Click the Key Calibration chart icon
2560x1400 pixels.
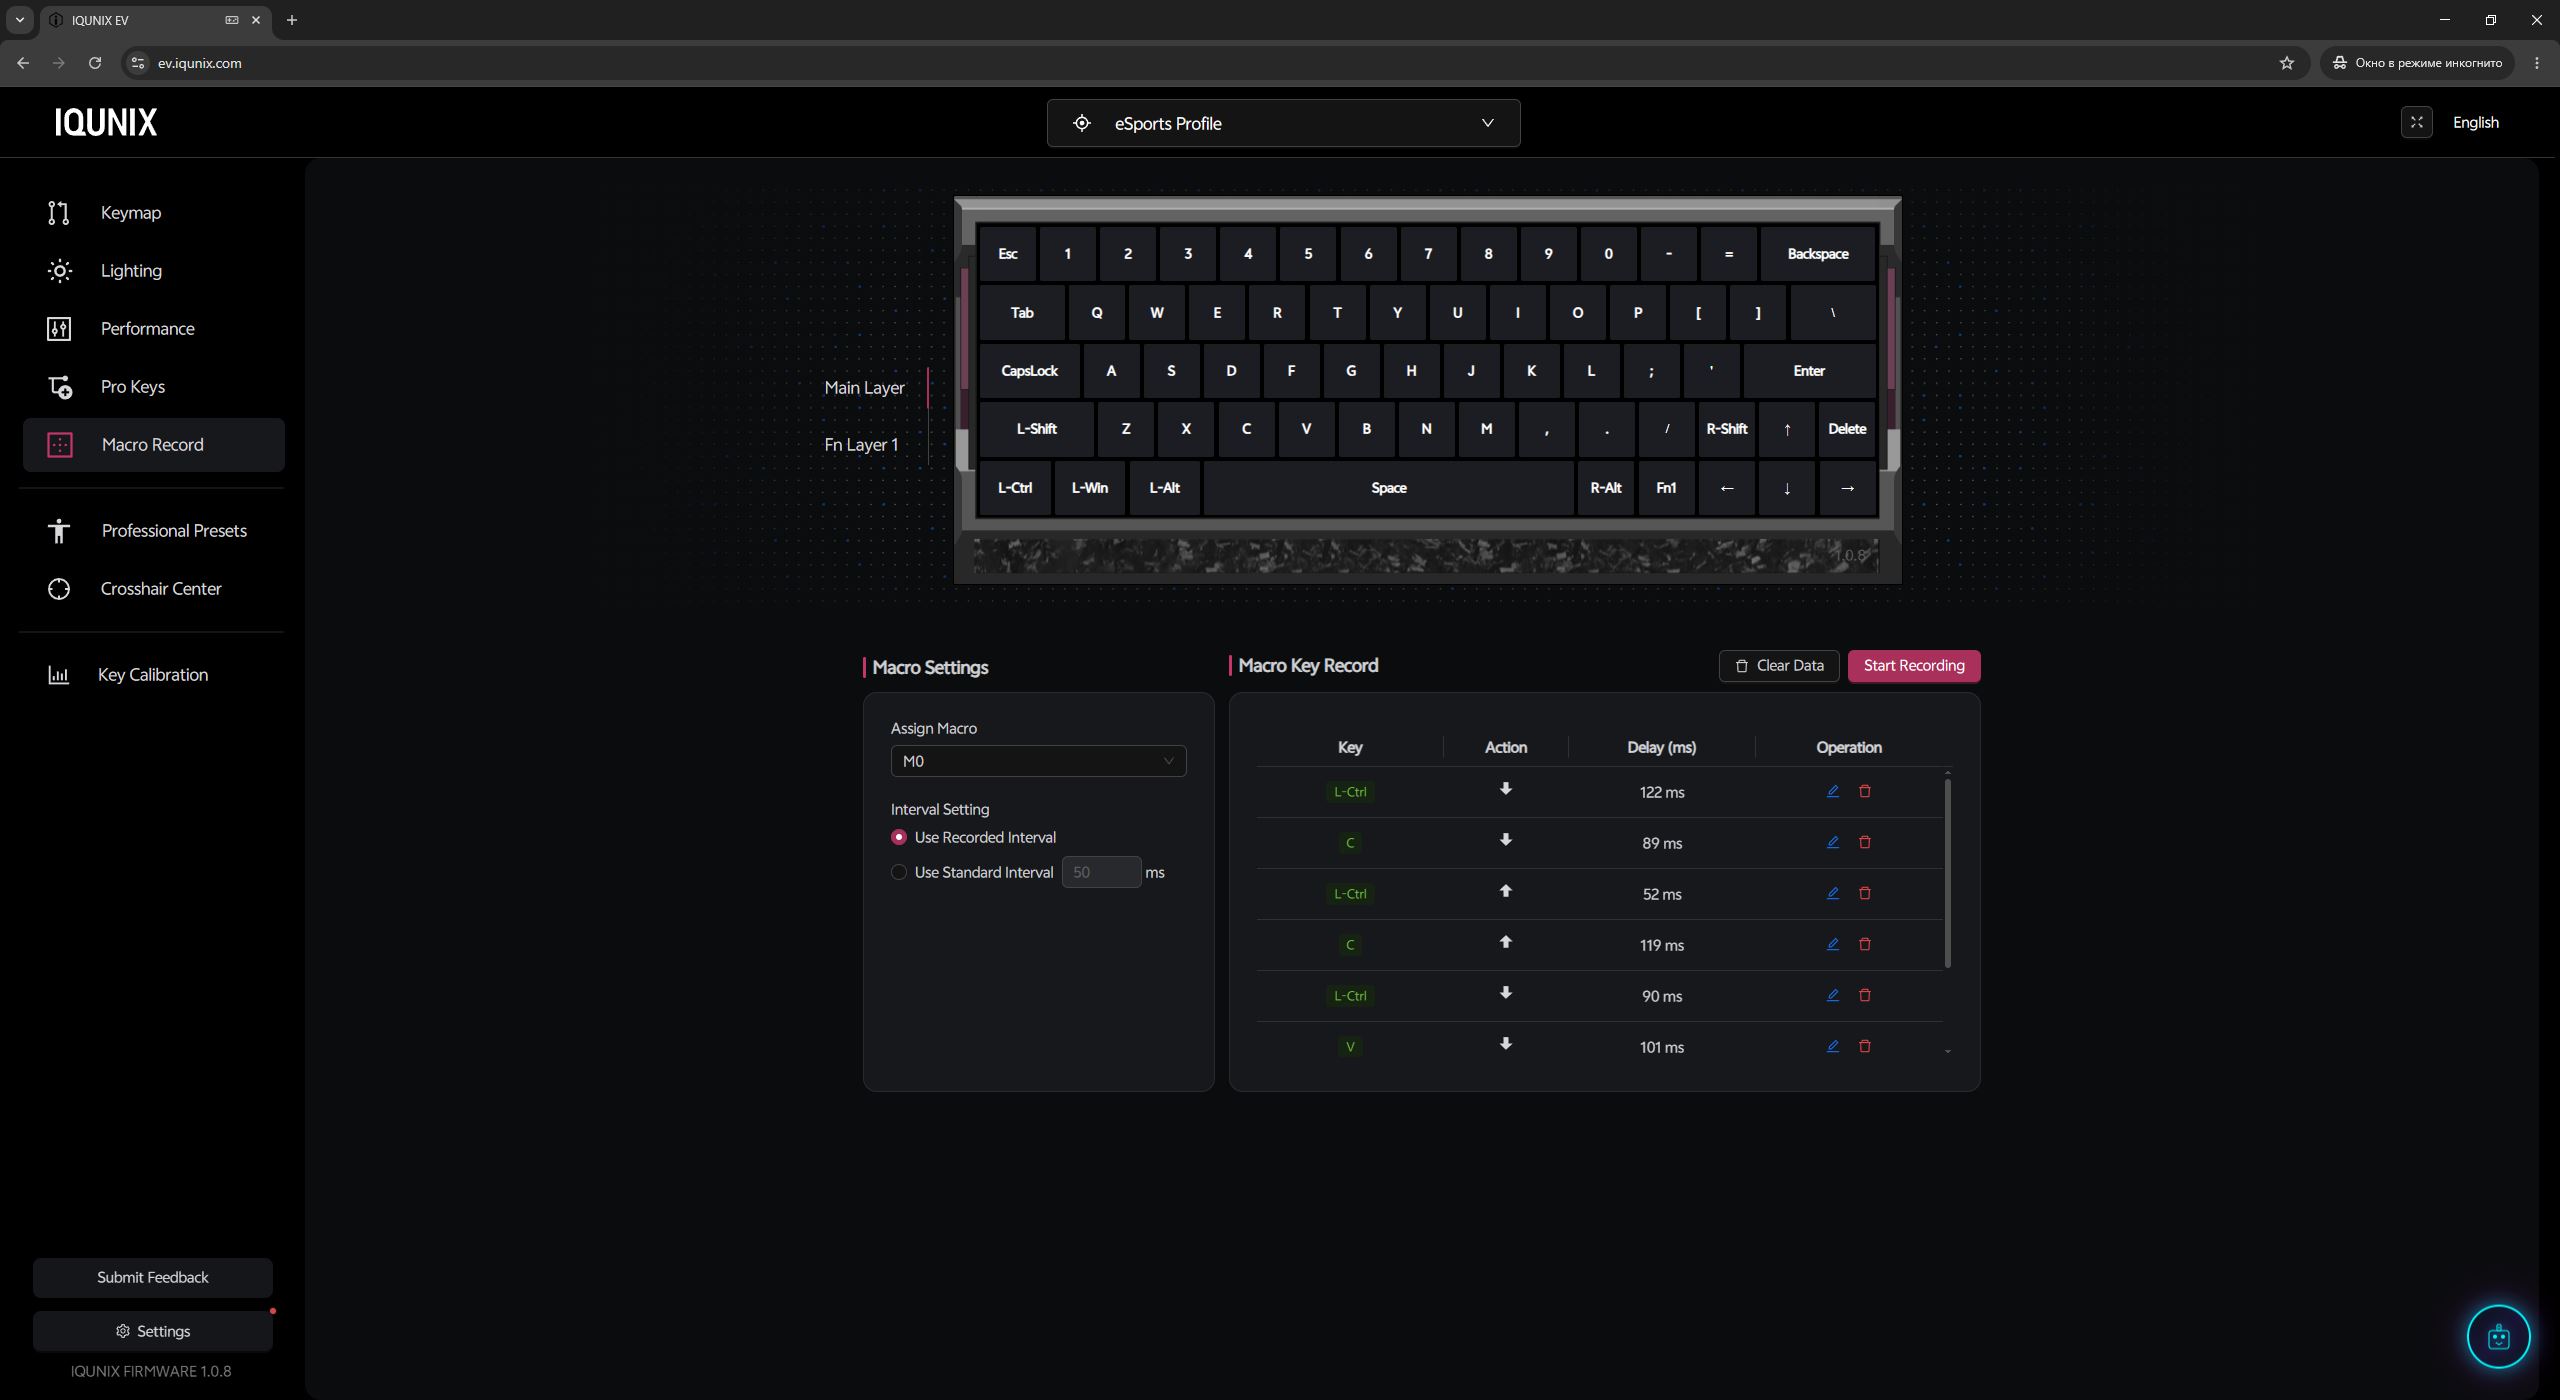tap(59, 675)
